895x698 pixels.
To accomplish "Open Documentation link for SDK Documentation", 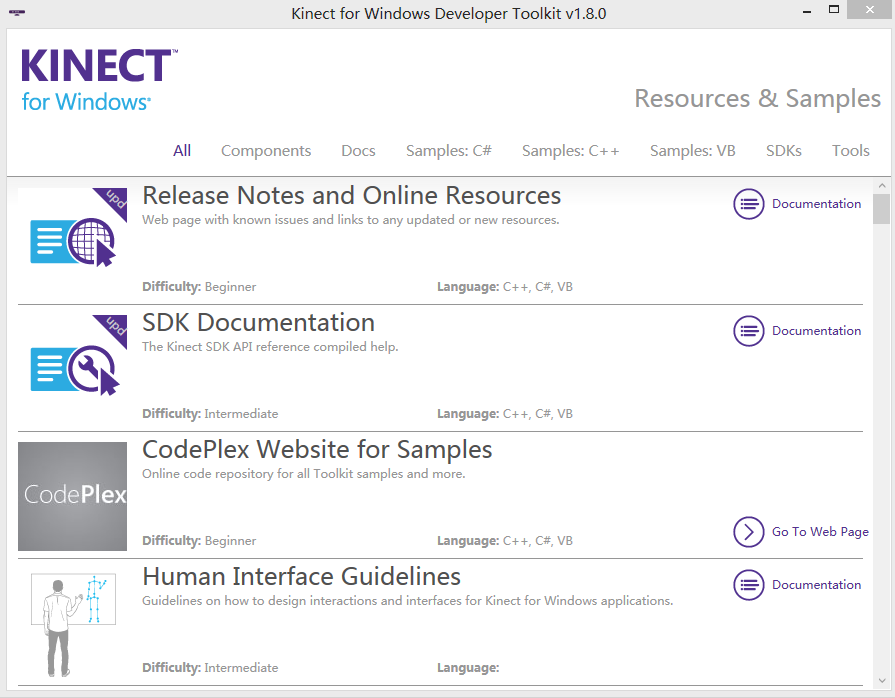I will [816, 331].
